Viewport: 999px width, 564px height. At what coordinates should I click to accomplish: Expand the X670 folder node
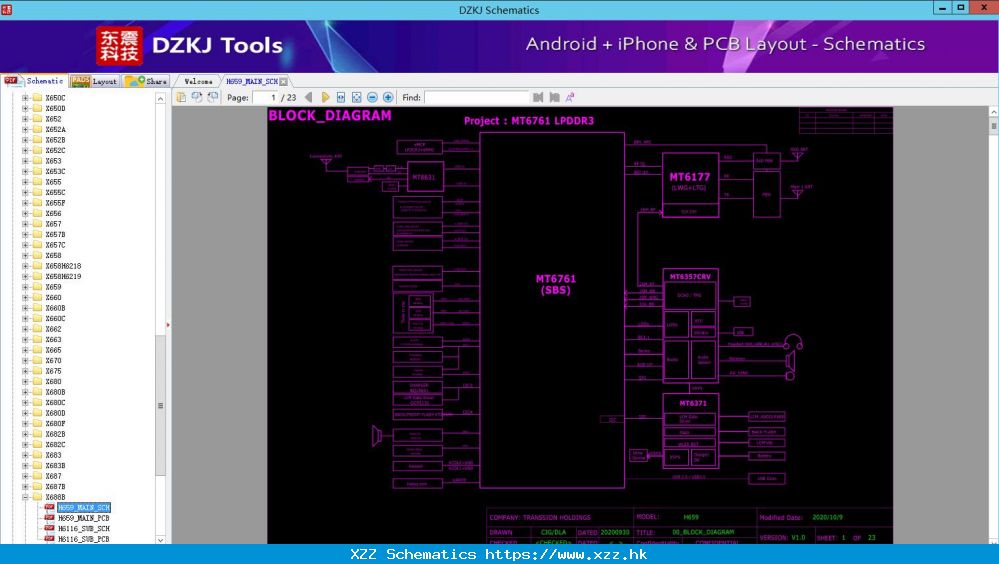point(25,360)
